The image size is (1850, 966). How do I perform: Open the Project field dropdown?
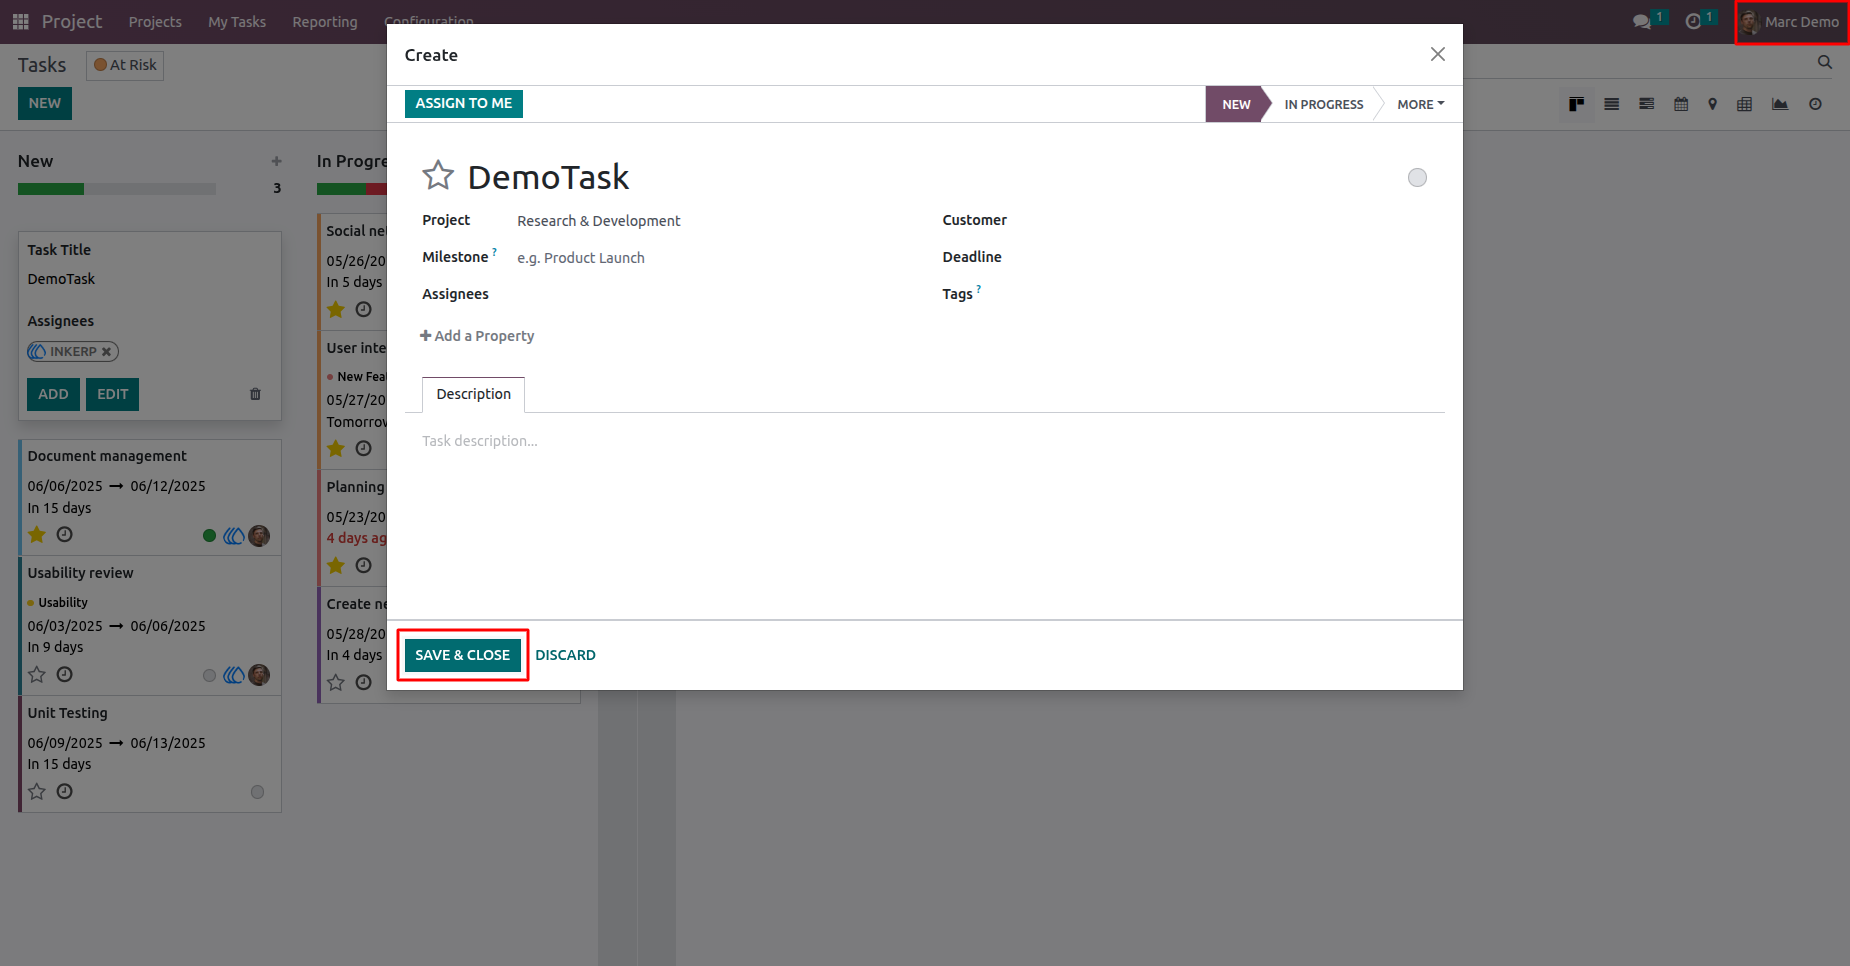pos(712,221)
